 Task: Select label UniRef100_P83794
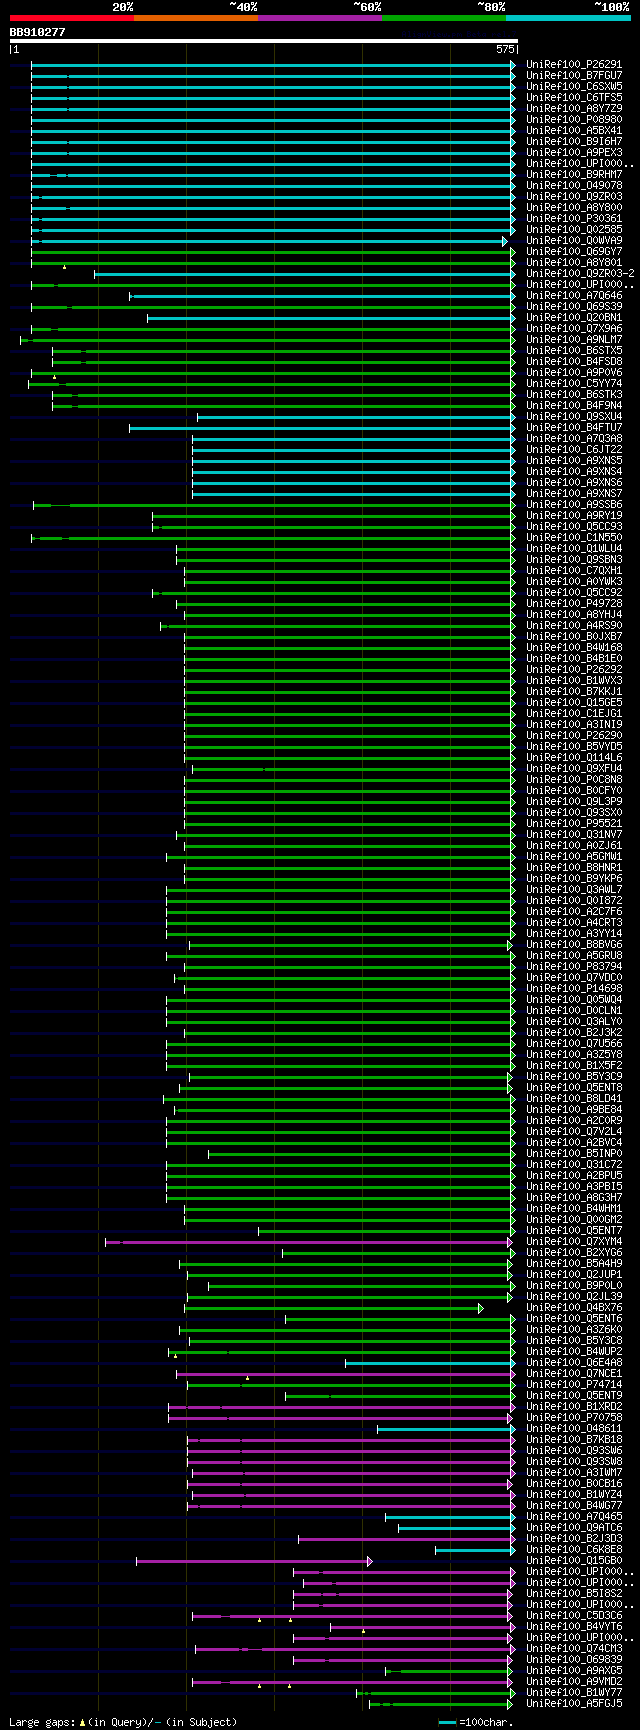click(574, 967)
